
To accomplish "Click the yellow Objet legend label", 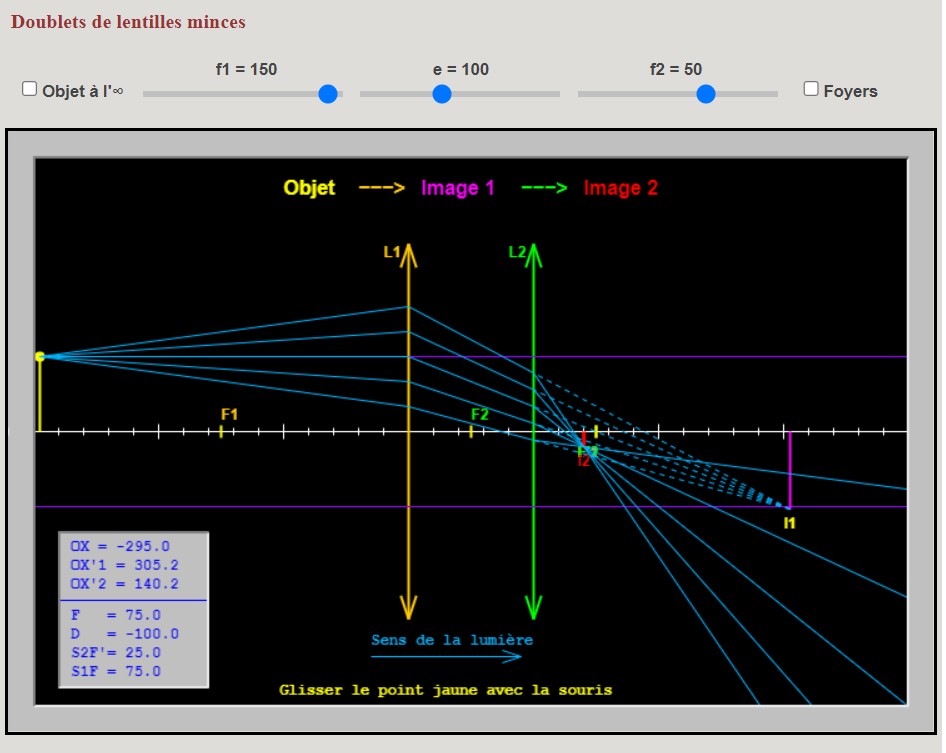I will 309,188.
